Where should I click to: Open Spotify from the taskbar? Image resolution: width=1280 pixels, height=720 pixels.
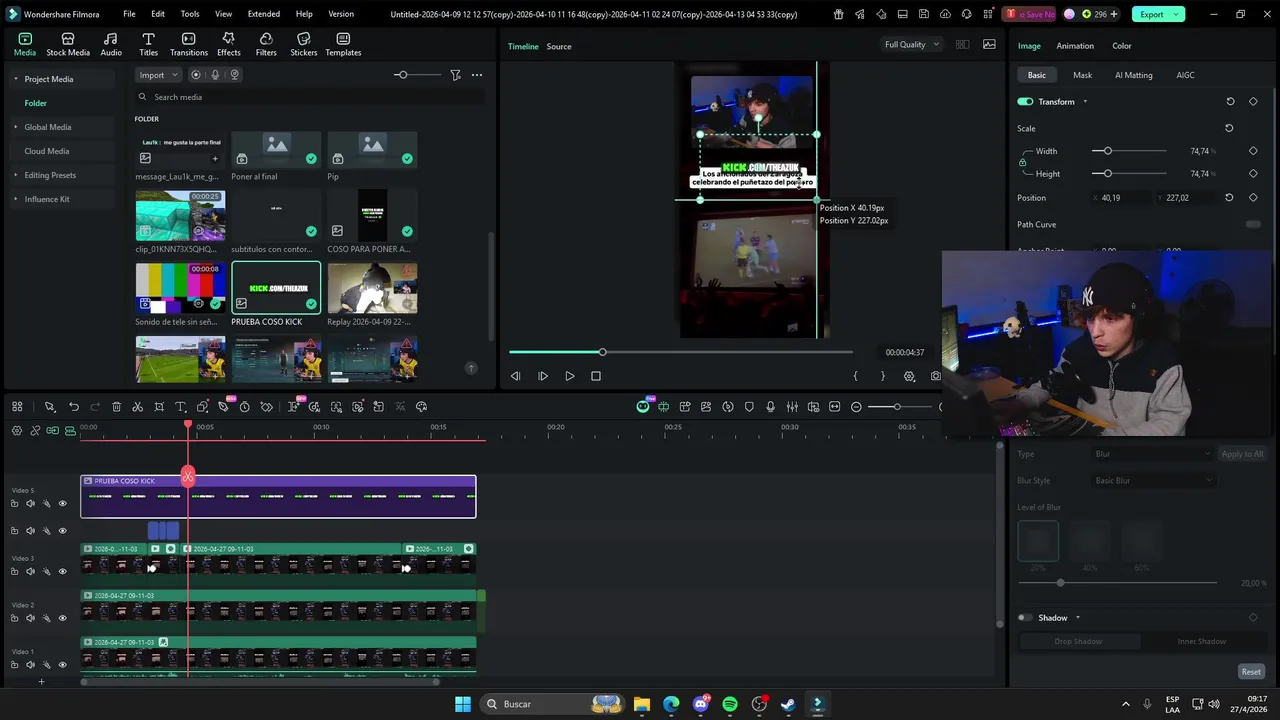730,704
